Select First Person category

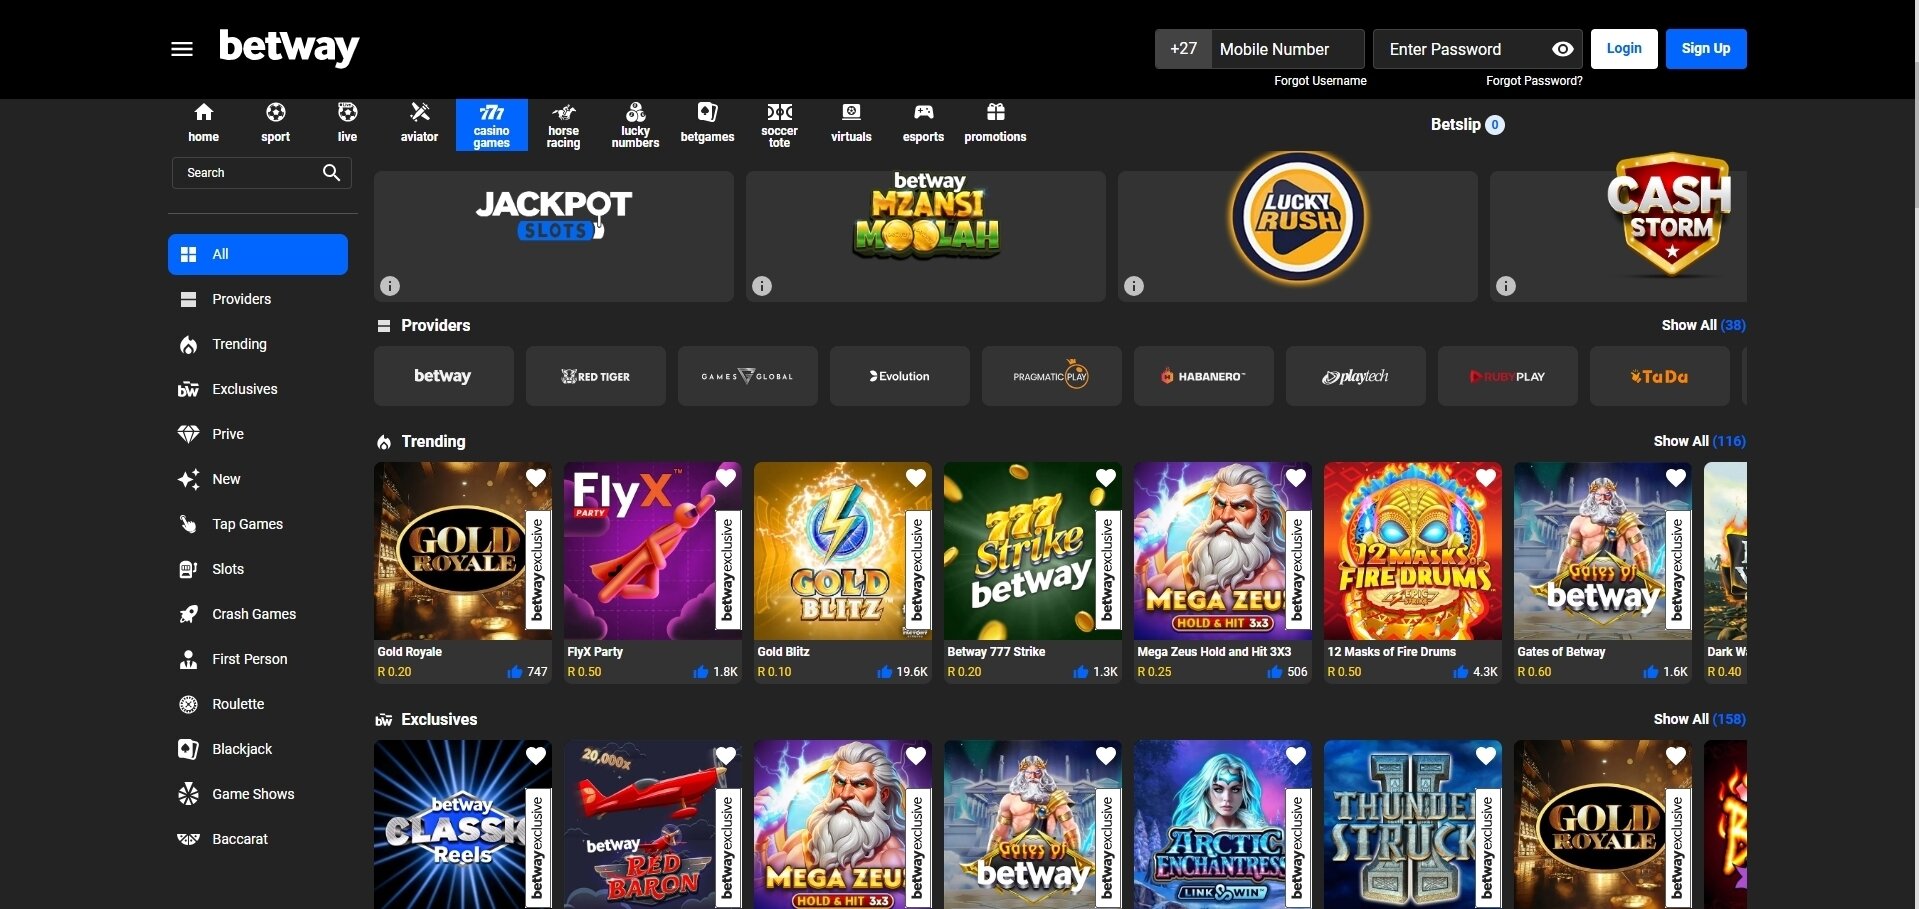tap(258, 659)
